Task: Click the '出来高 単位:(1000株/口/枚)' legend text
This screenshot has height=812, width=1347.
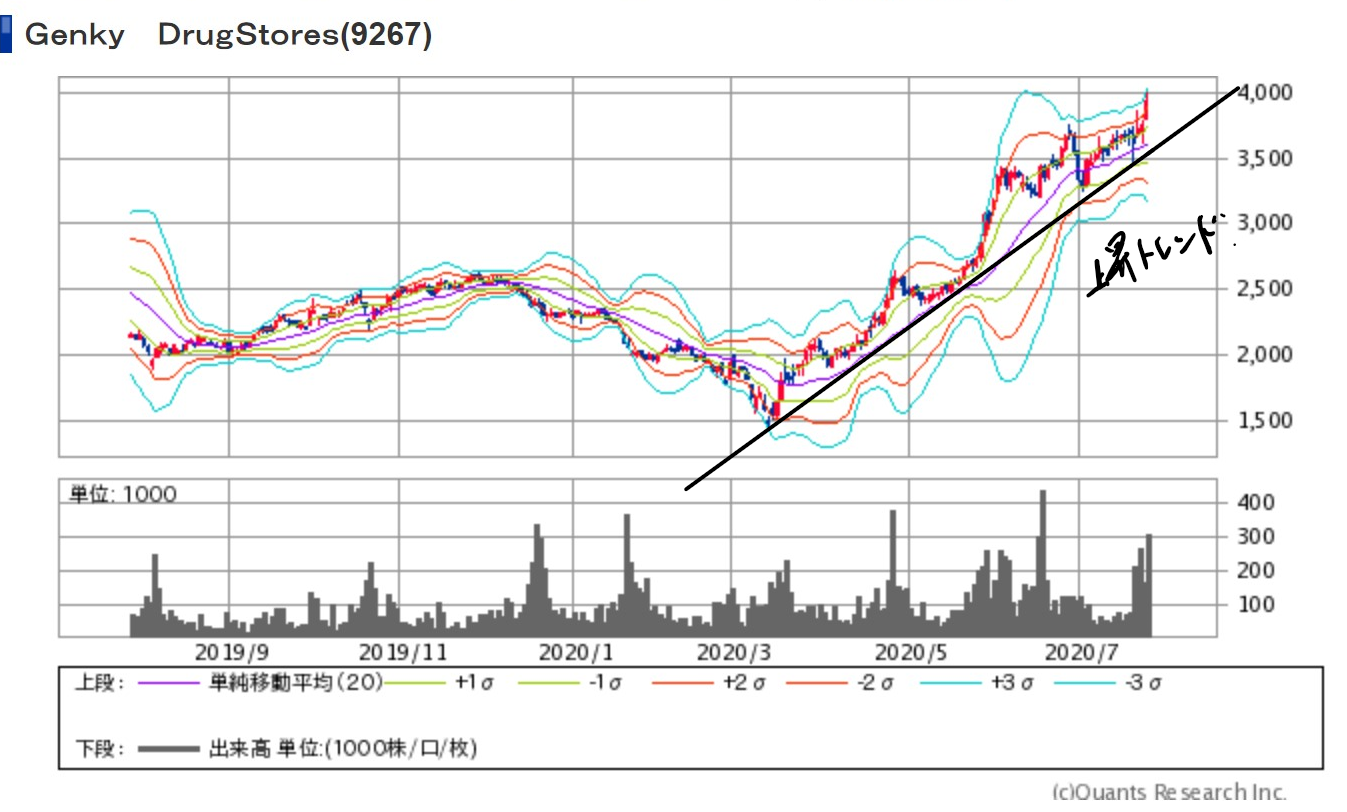Action: [x=342, y=748]
